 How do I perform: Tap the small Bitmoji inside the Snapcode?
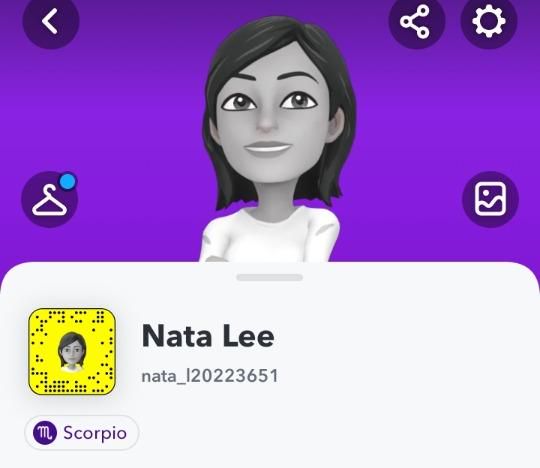pyautogui.click(x=72, y=351)
